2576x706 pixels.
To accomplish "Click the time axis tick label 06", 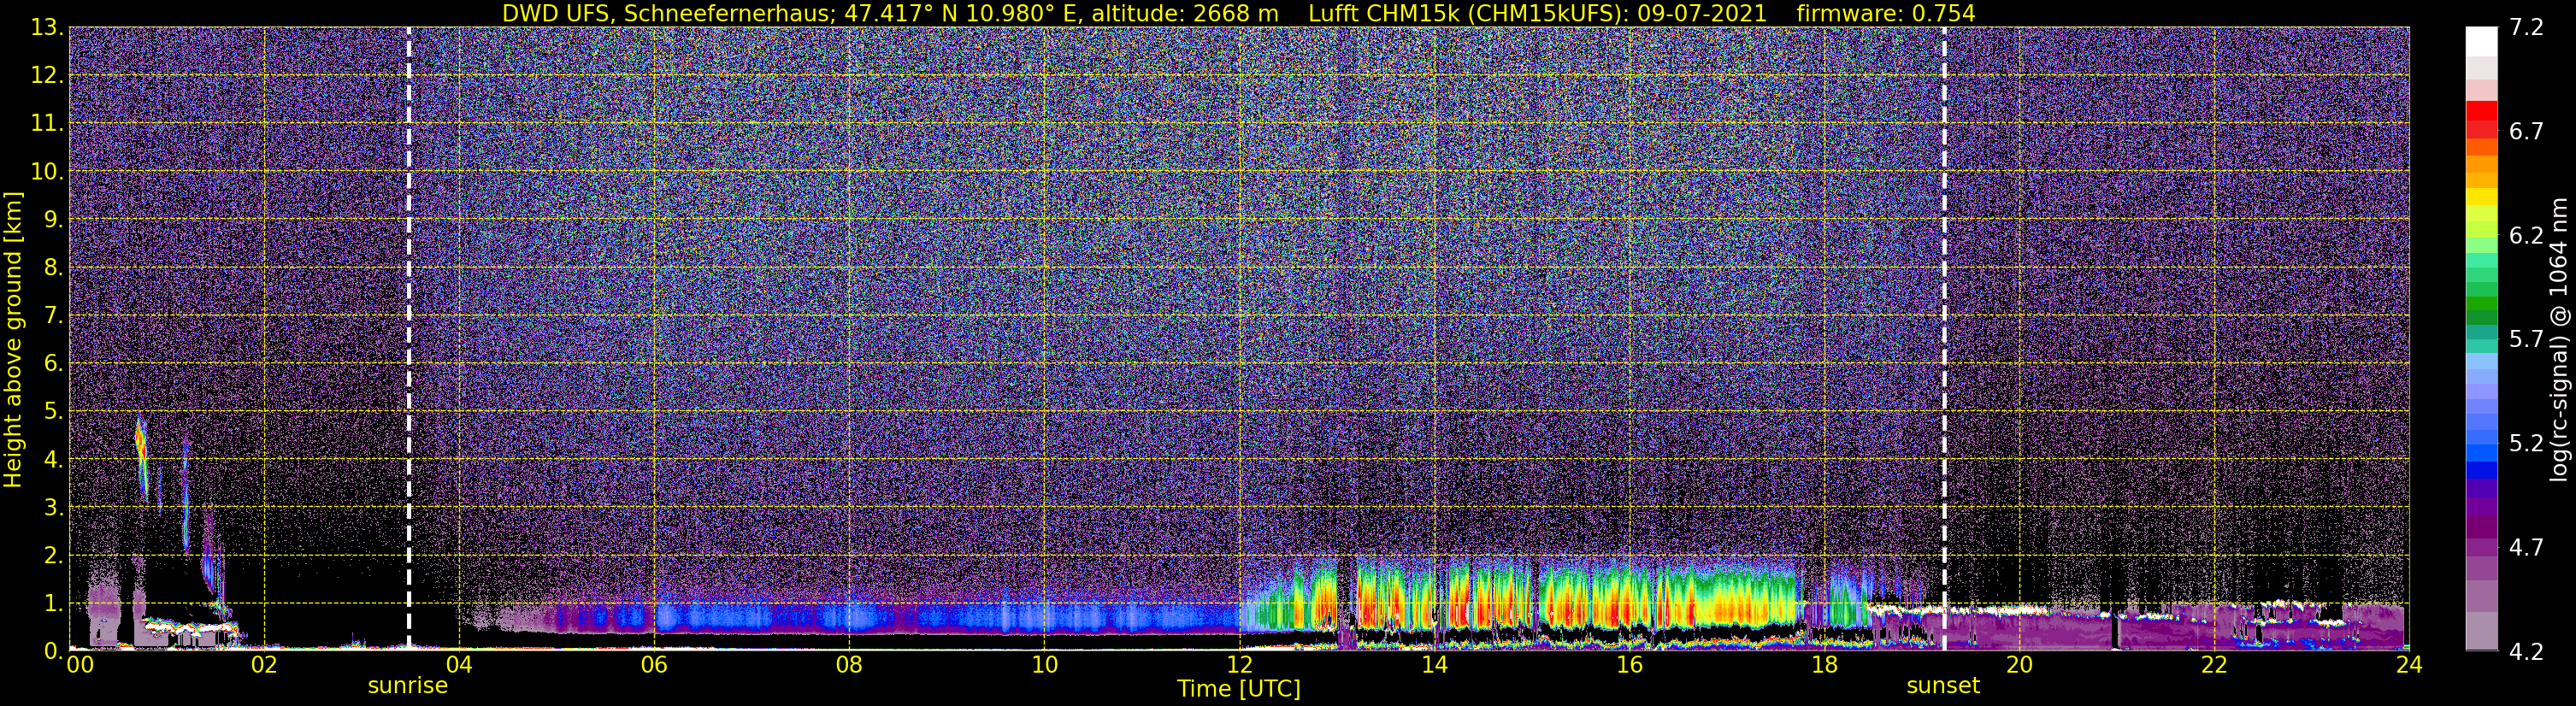I will pos(654,666).
